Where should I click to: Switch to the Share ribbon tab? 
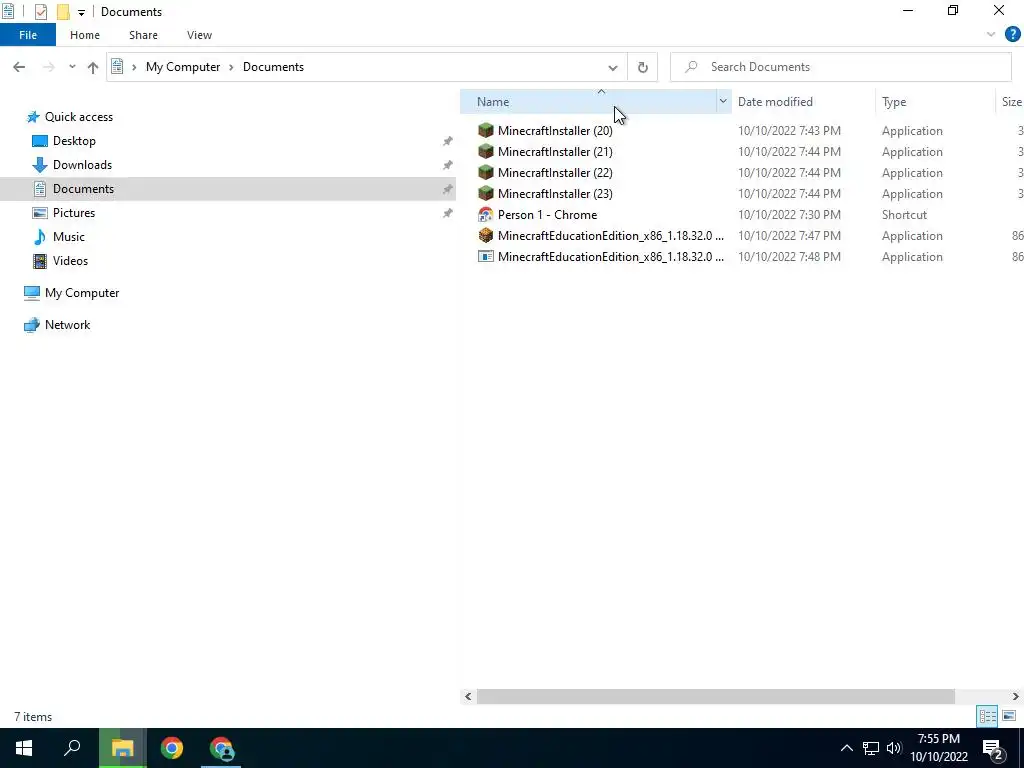tap(143, 35)
